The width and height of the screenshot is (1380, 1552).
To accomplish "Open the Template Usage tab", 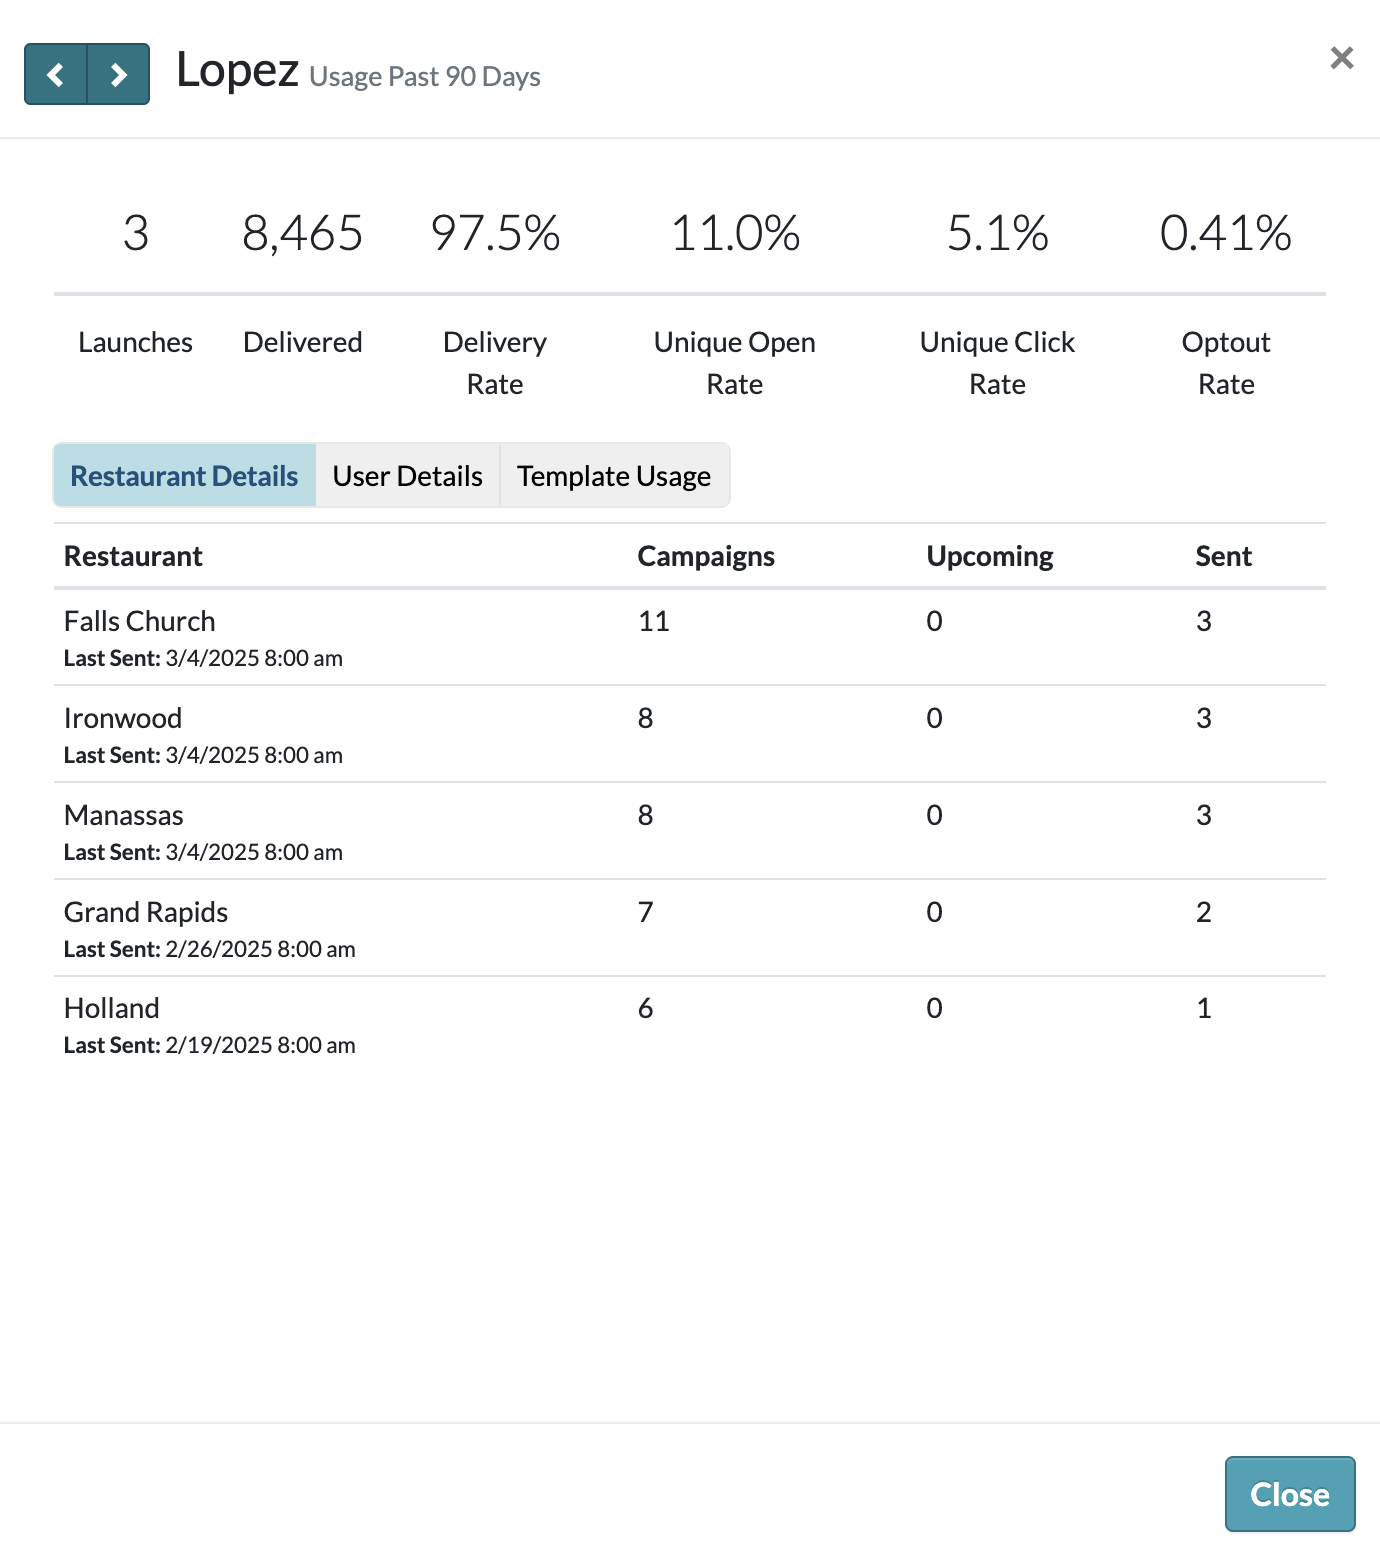I will pos(614,475).
